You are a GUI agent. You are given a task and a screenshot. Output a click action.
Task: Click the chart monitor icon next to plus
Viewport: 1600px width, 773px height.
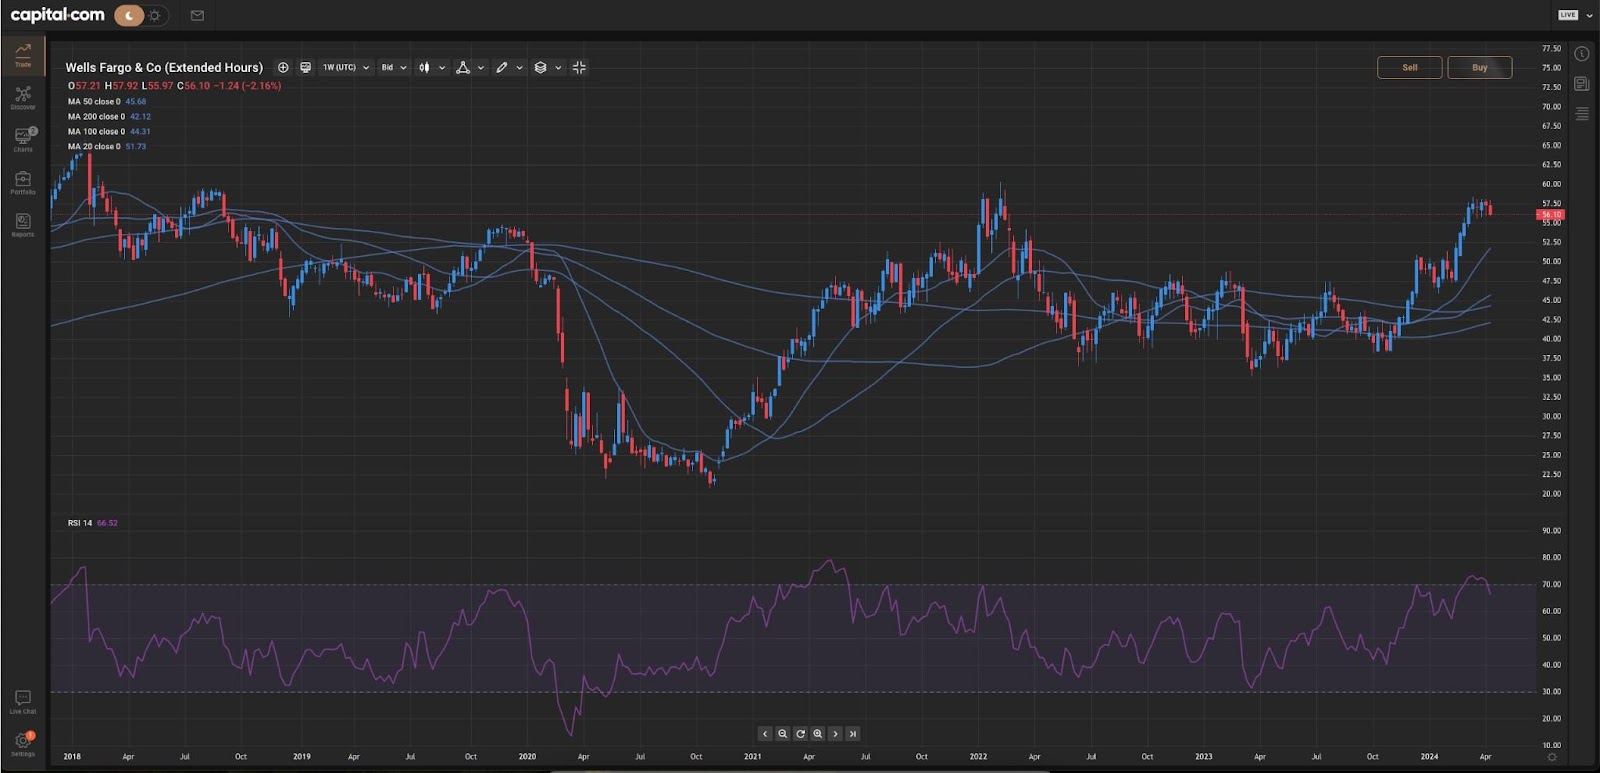click(x=305, y=67)
